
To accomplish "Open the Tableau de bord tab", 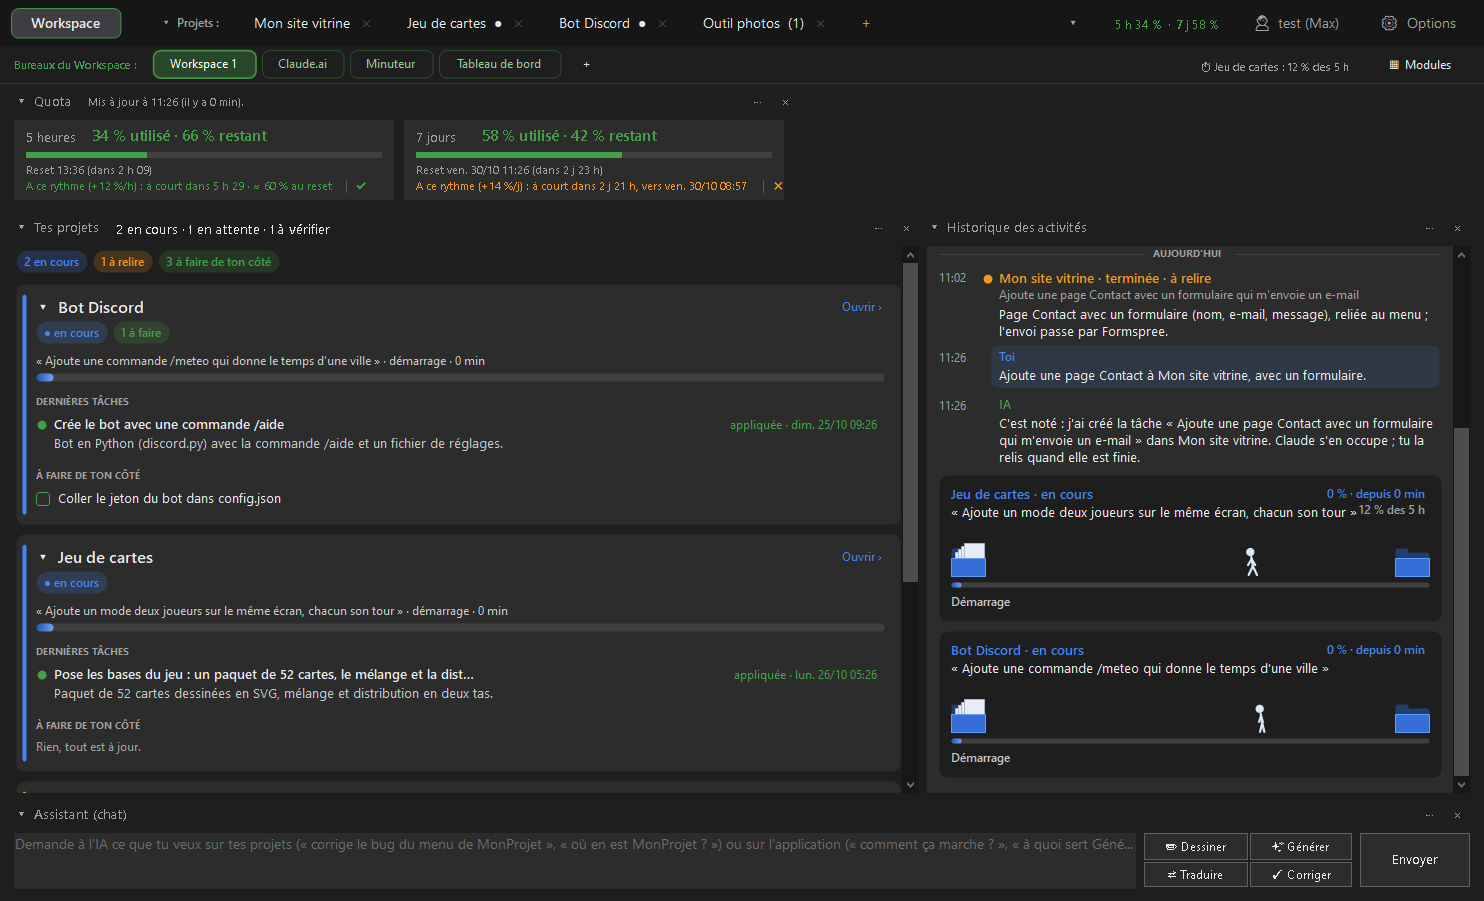I will [x=499, y=64].
